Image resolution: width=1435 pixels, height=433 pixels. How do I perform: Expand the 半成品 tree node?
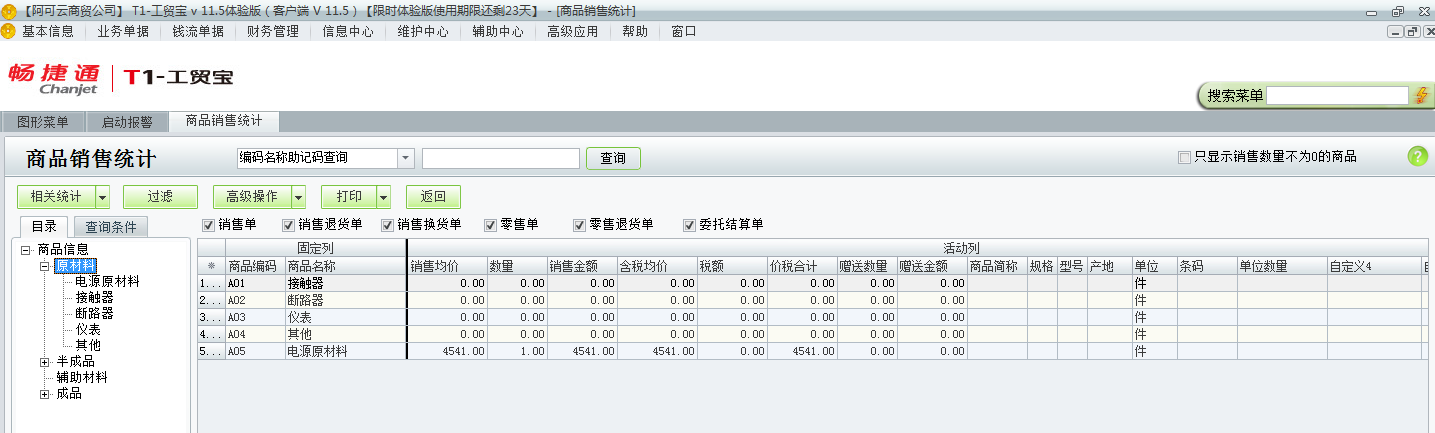44,362
